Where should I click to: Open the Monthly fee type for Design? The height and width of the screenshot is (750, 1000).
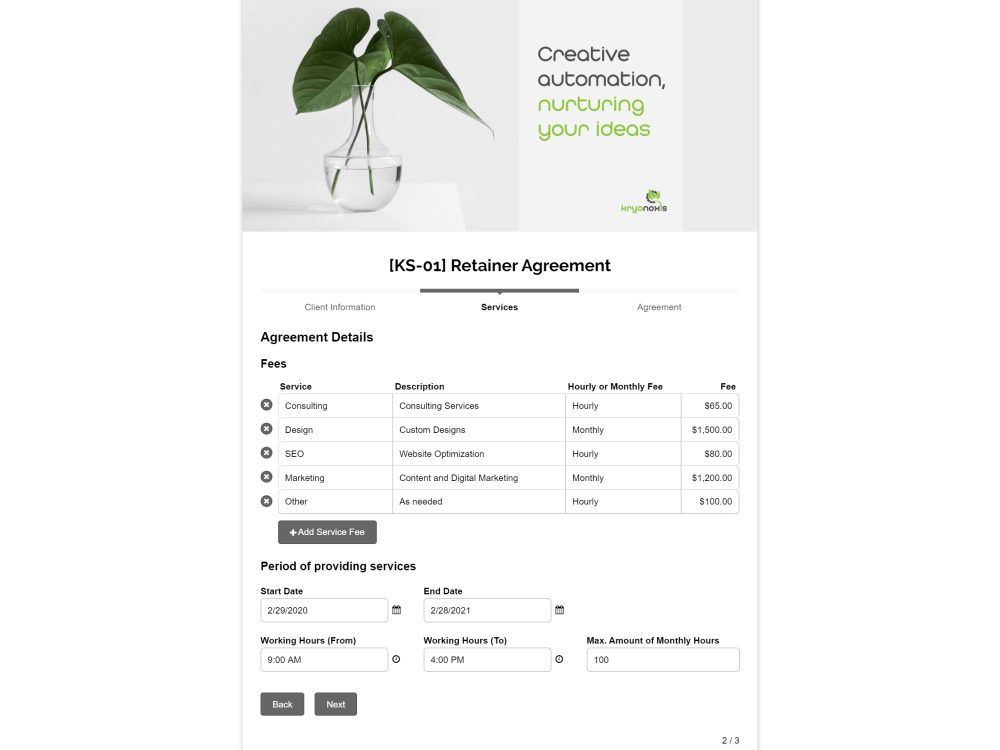(x=623, y=430)
